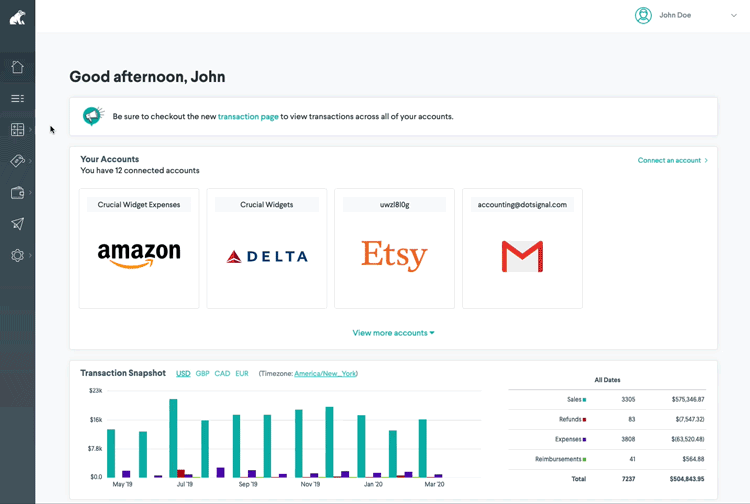This screenshot has height=504, width=750.
Task: Open the transactions list icon in sidebar
Action: pos(17,98)
